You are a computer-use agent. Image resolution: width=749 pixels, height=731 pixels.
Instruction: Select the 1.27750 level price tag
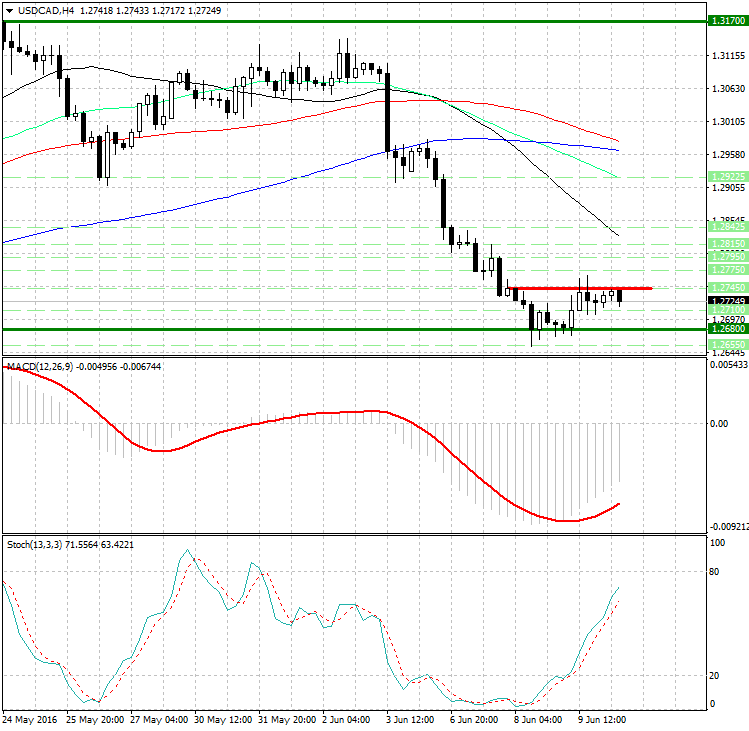coord(727,269)
